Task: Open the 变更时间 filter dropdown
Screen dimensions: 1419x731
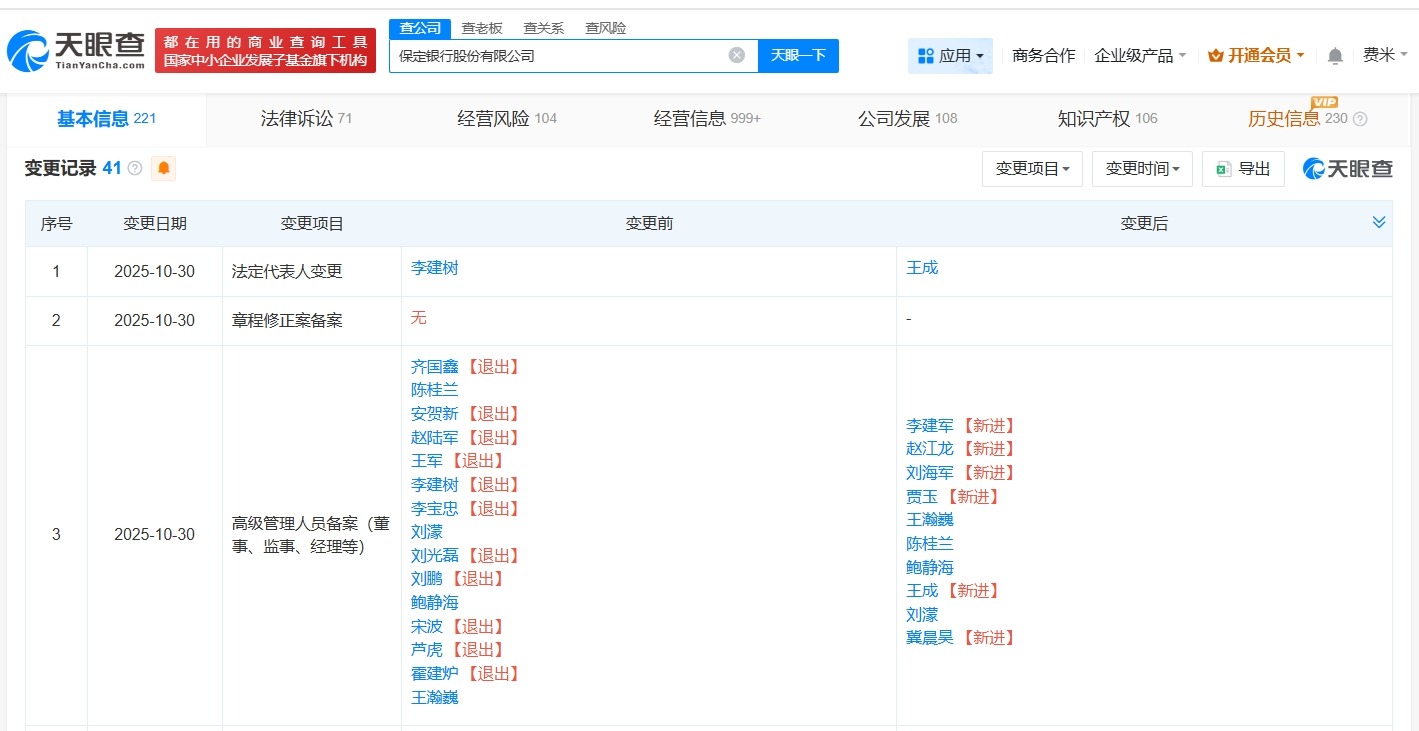Action: [x=1141, y=168]
